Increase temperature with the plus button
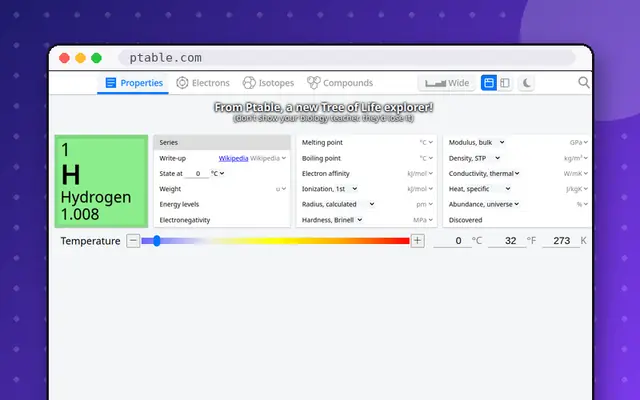Image resolution: width=640 pixels, height=400 pixels. tap(417, 241)
